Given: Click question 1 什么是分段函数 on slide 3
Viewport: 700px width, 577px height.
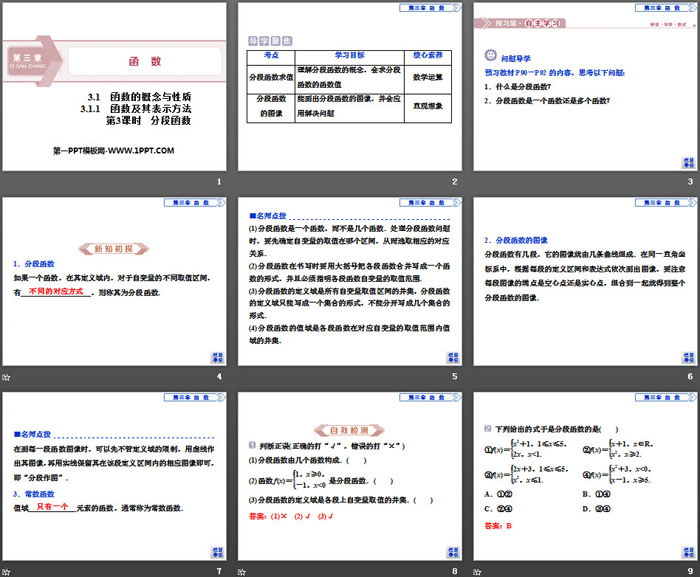Looking at the screenshot, I should click(x=518, y=87).
